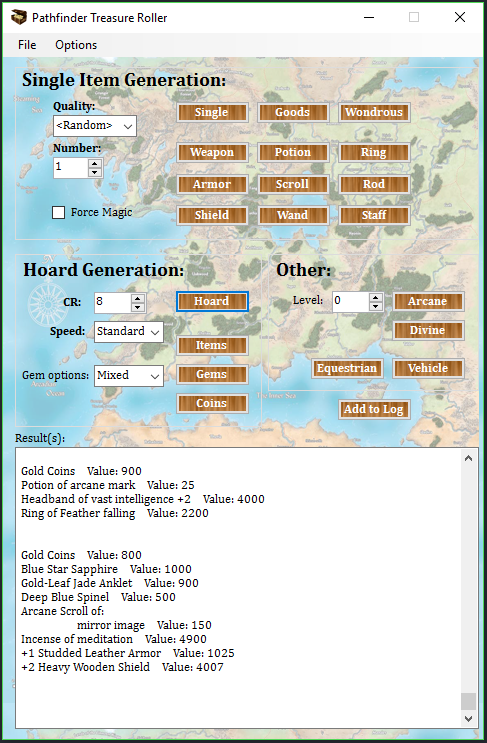The image size is (487, 743).
Task: Click the results scrollbar thumb
Action: [x=469, y=701]
